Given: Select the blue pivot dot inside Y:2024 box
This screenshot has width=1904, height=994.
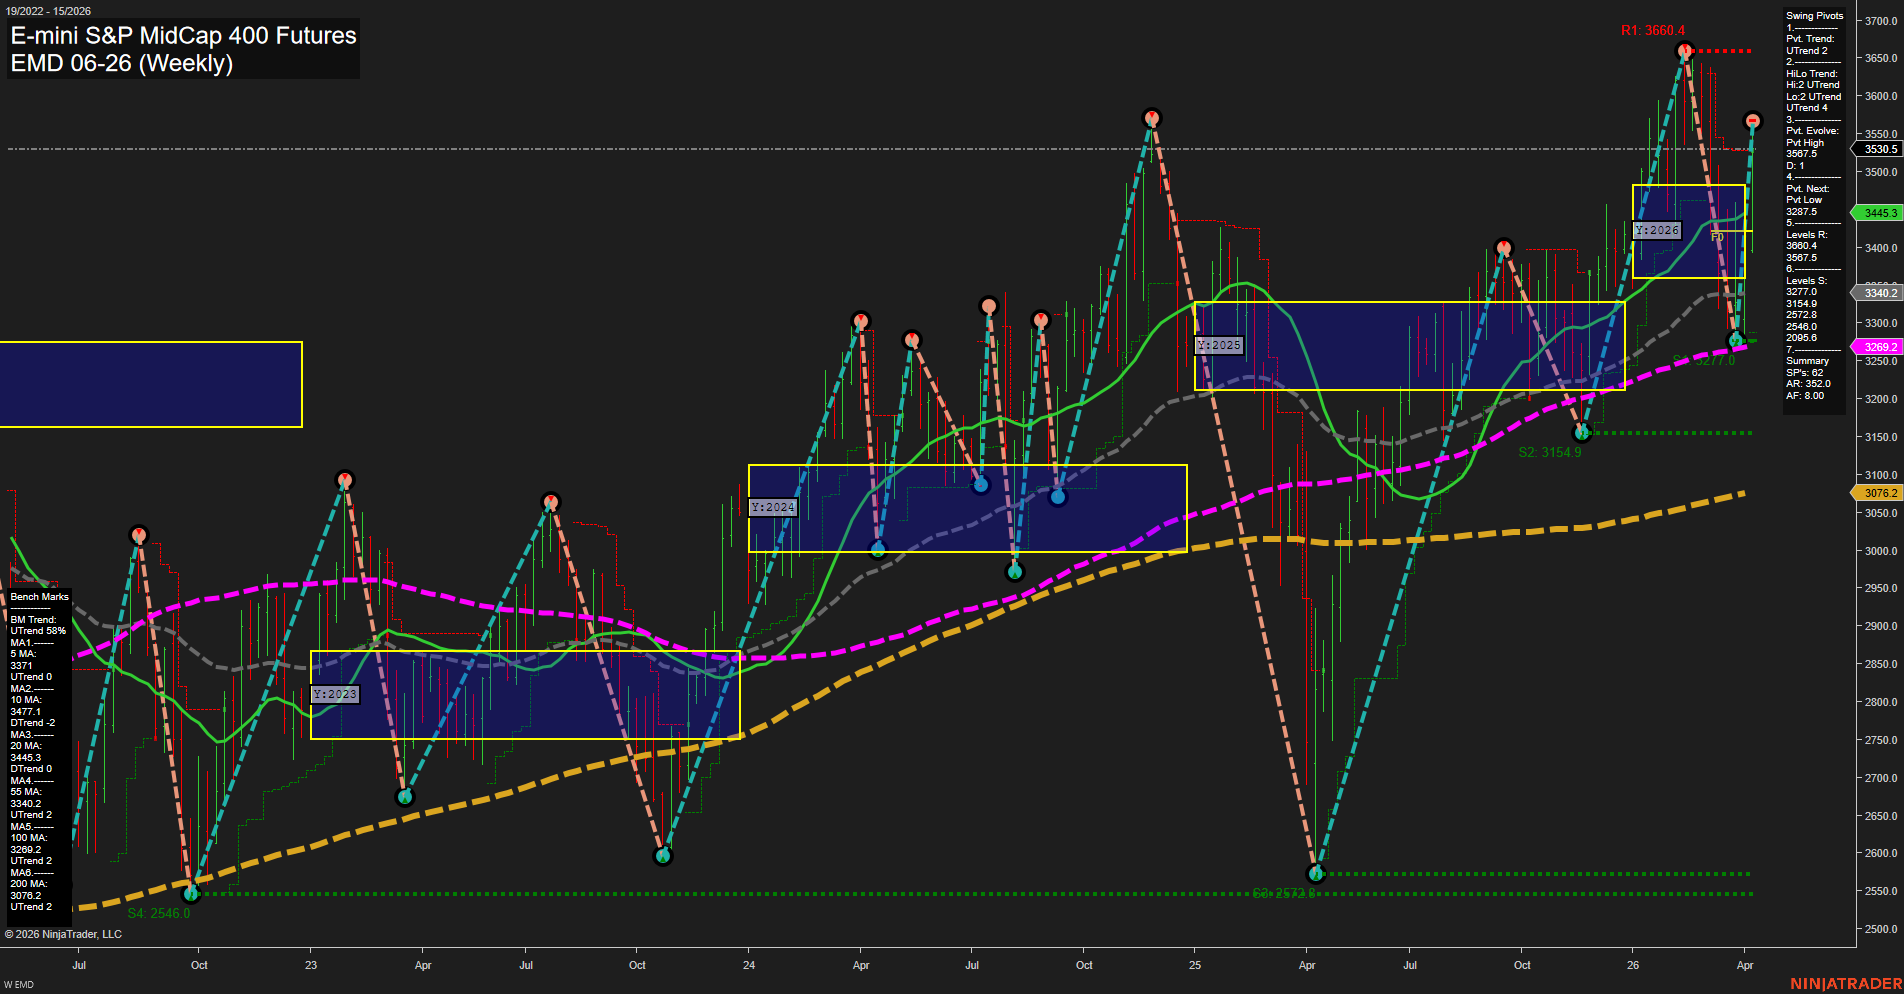Looking at the screenshot, I should point(981,484).
